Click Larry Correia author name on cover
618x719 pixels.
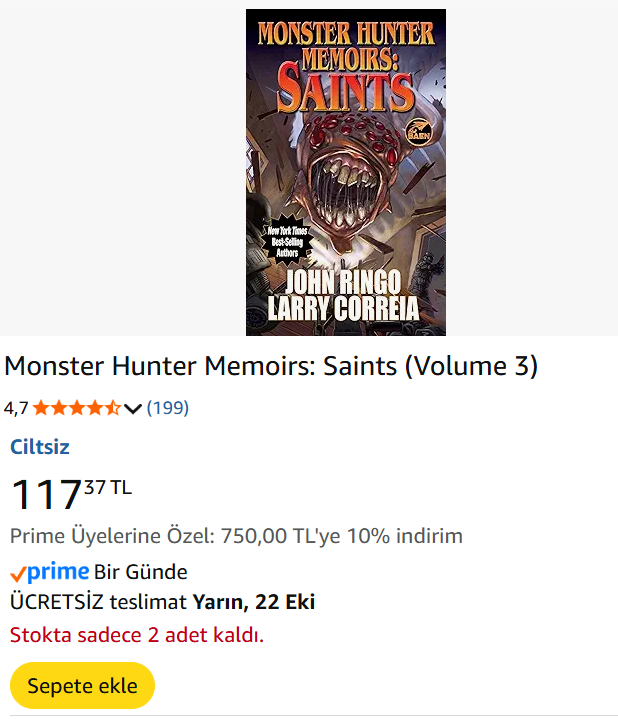pos(346,308)
